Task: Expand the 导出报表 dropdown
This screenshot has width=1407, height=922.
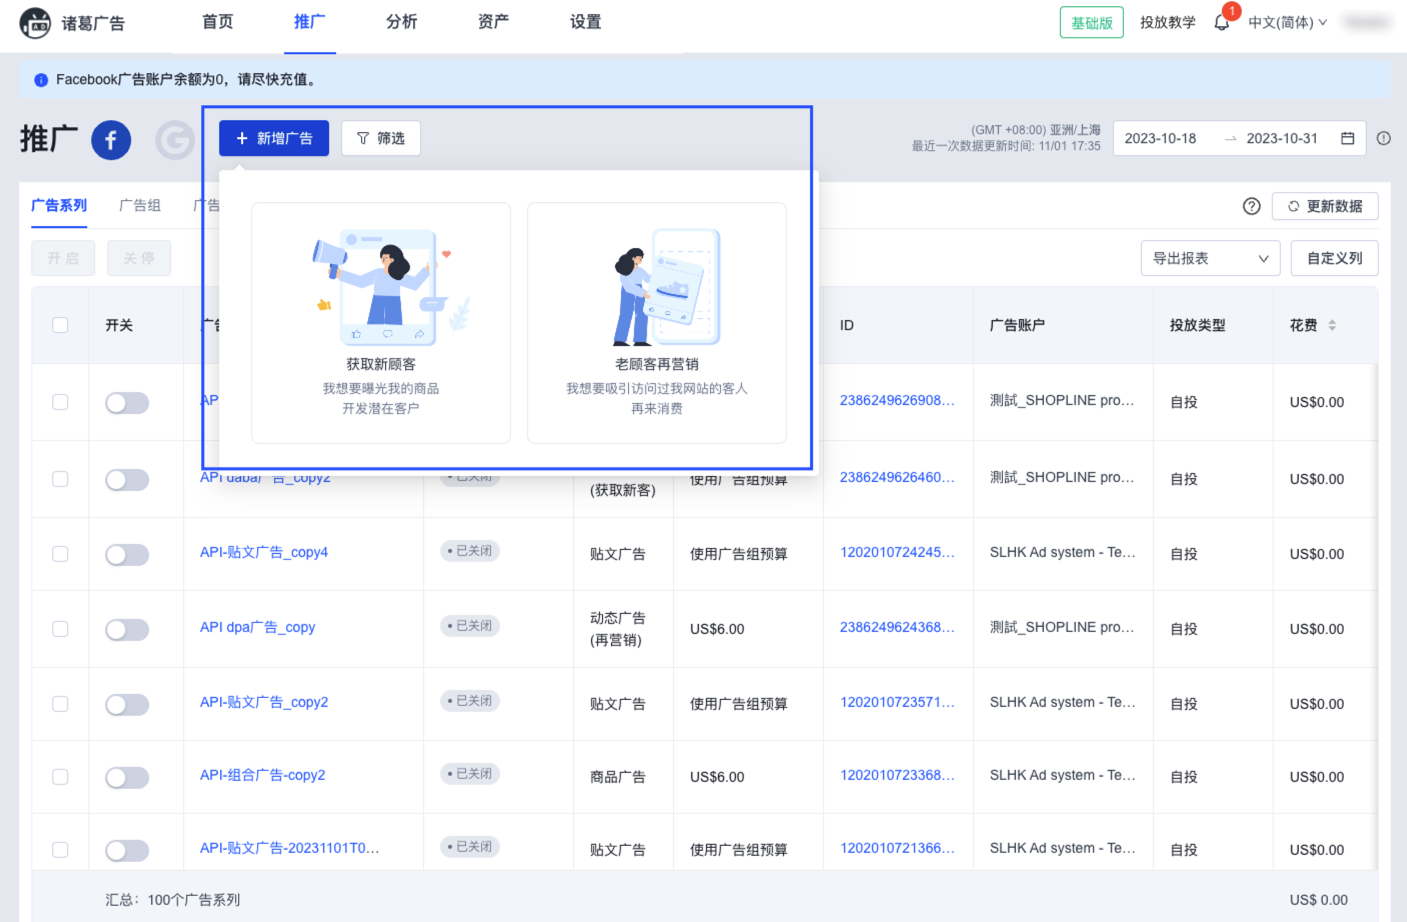Action: pos(1209,258)
